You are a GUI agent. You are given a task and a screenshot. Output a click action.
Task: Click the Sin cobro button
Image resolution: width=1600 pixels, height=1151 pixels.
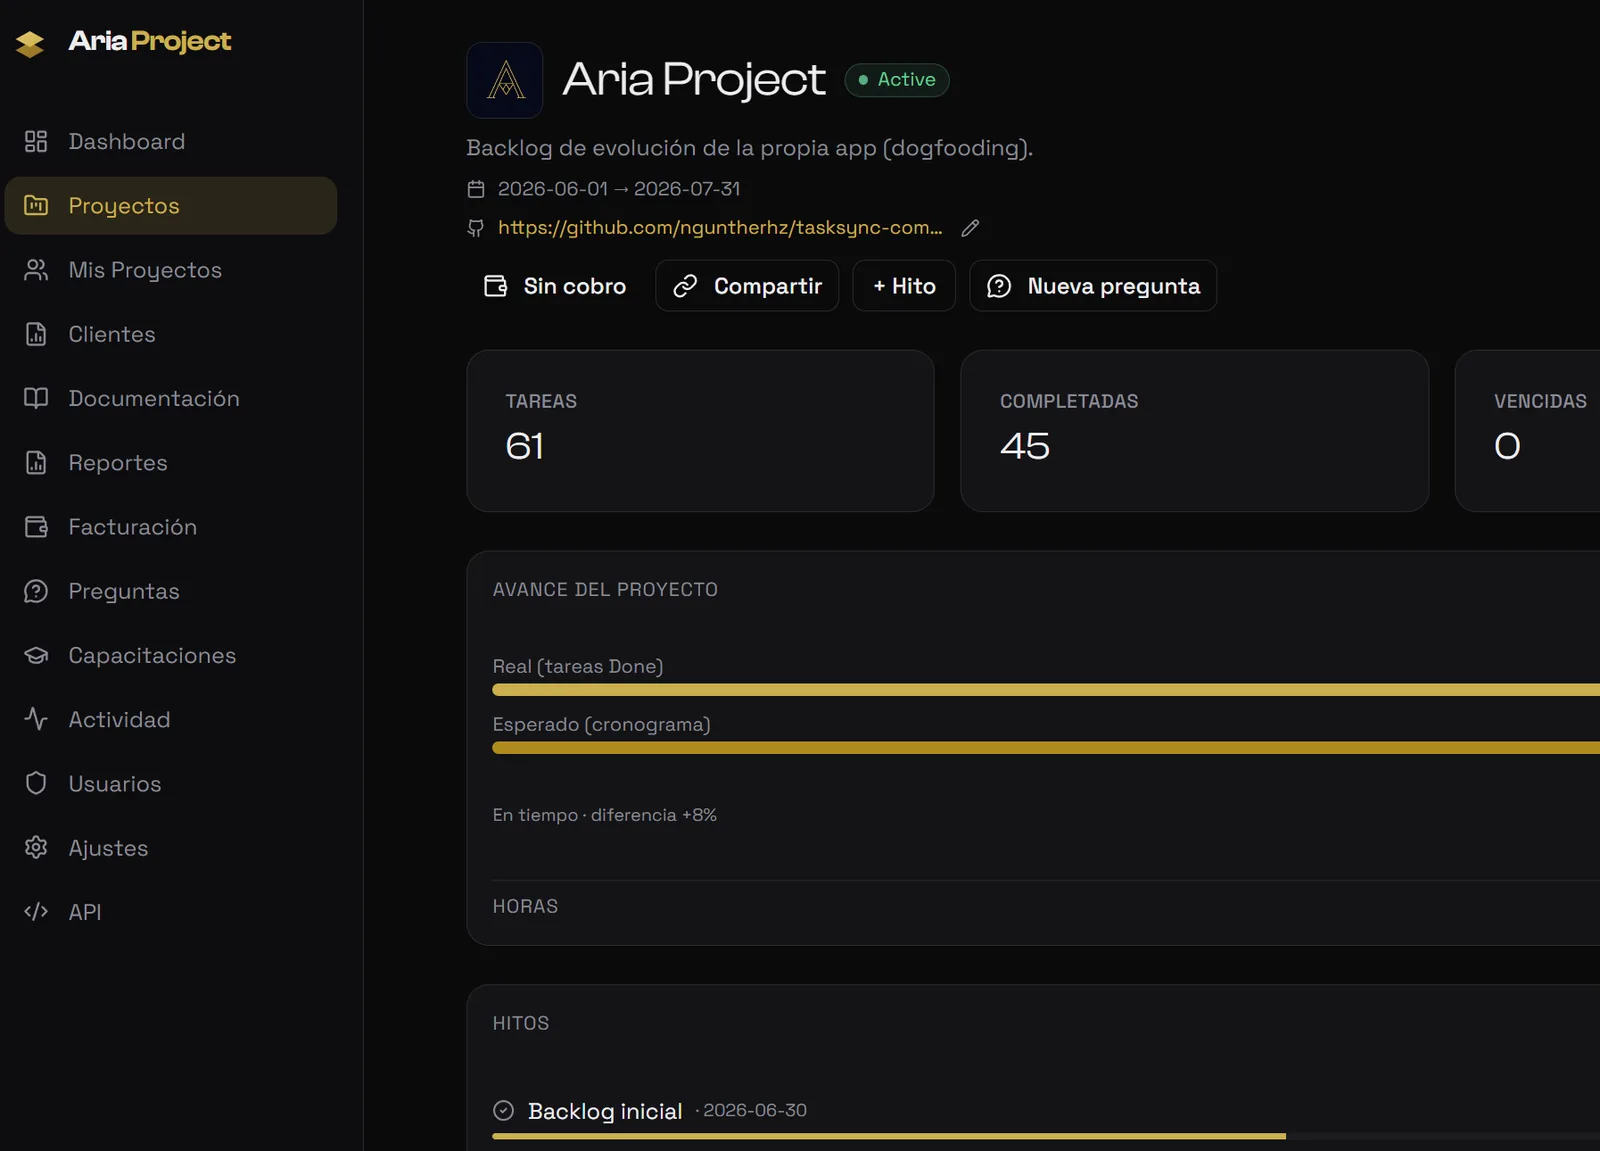[x=555, y=286]
